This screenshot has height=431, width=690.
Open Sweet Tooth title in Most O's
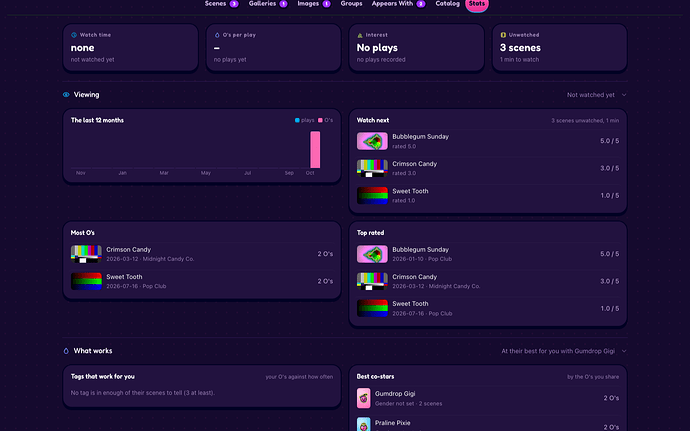(x=124, y=277)
